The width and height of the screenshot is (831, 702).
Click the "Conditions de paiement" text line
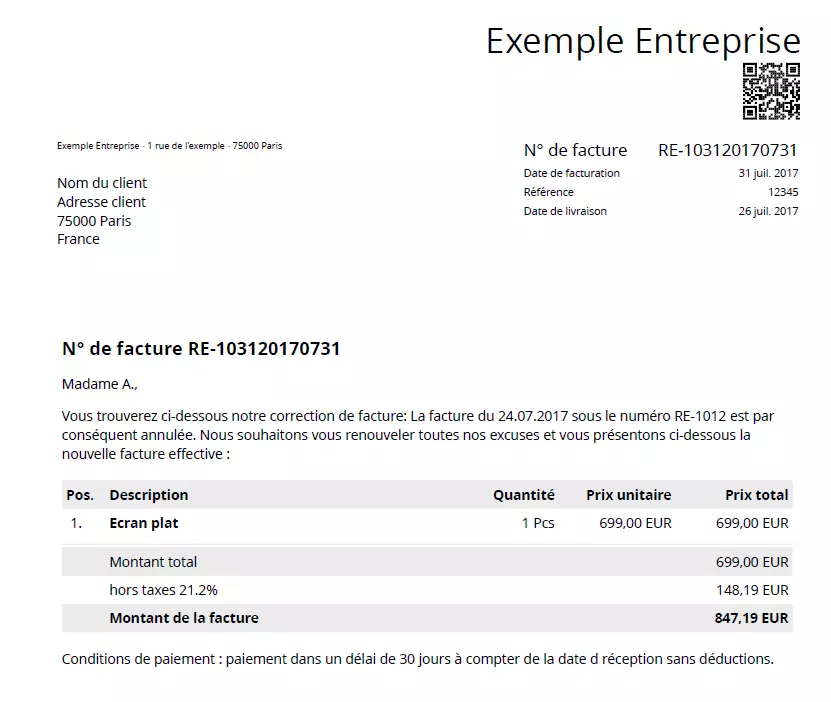click(417, 659)
